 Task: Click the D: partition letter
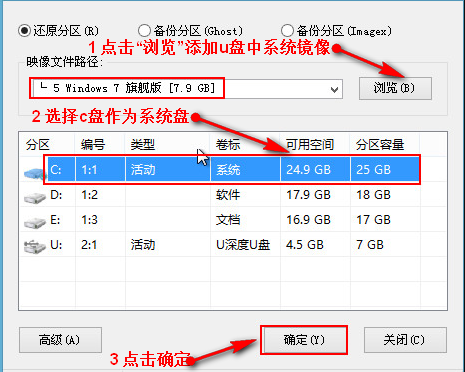[x=56, y=195]
